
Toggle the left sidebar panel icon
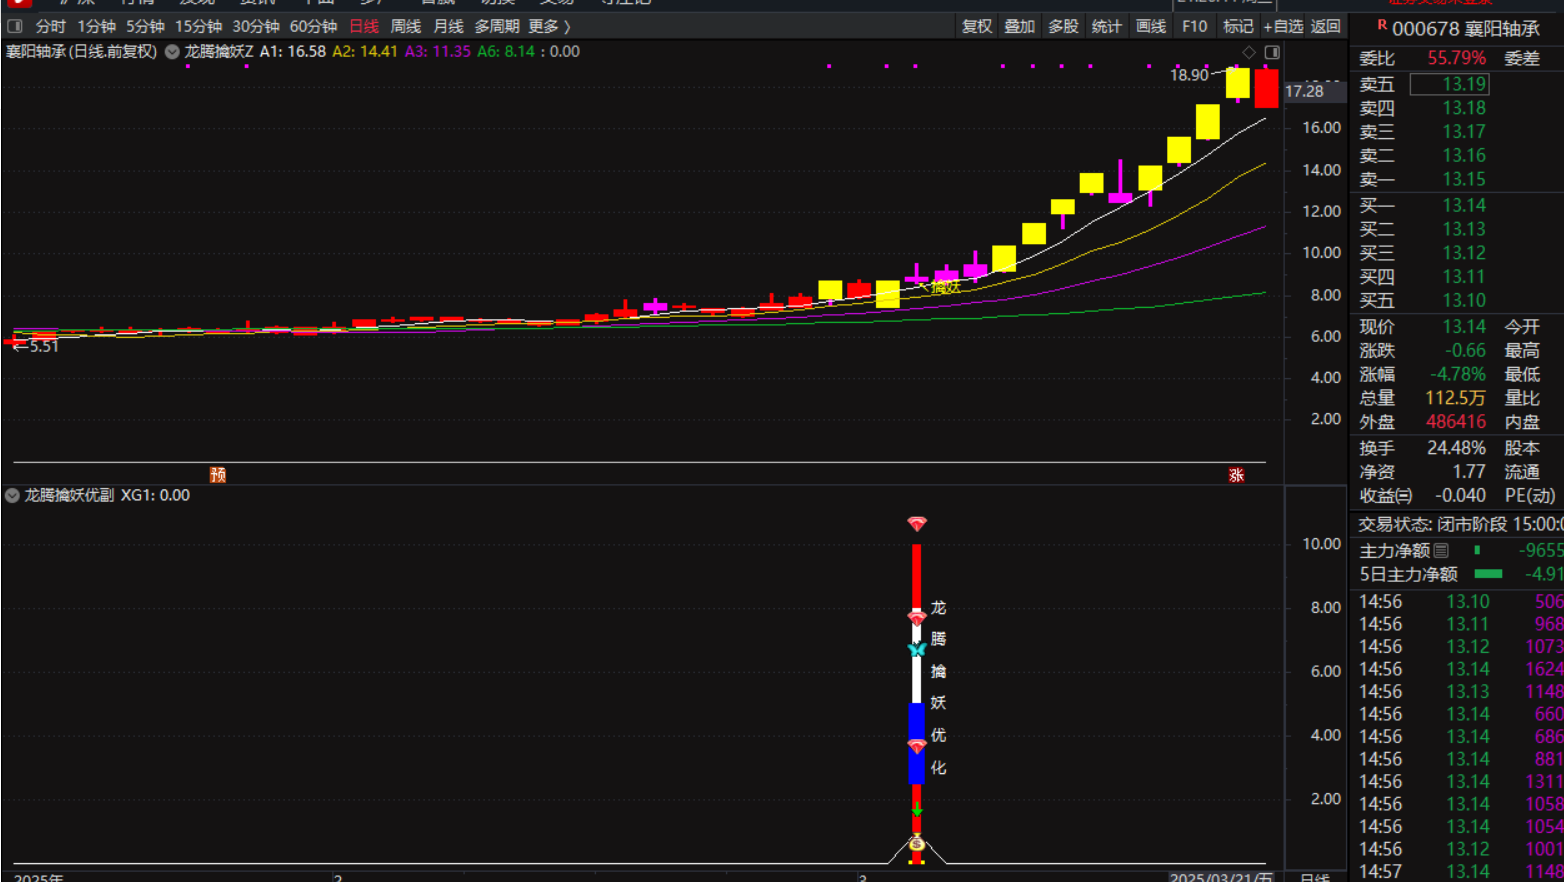[x=15, y=26]
